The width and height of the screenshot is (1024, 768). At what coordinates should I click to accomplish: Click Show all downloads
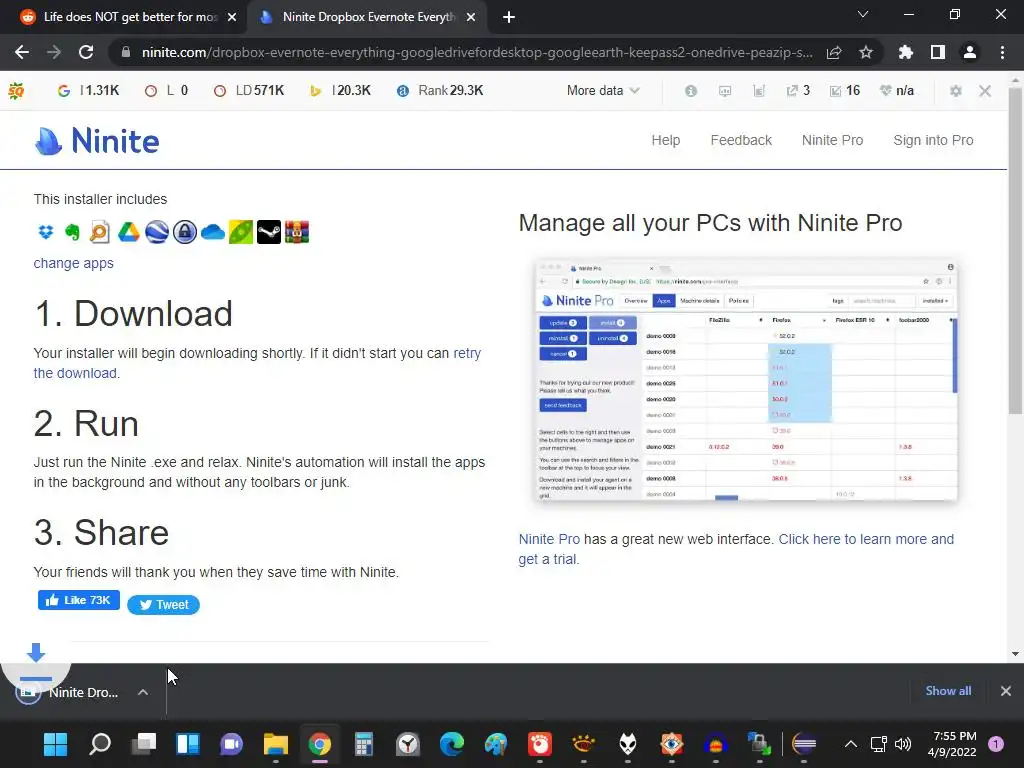(948, 691)
